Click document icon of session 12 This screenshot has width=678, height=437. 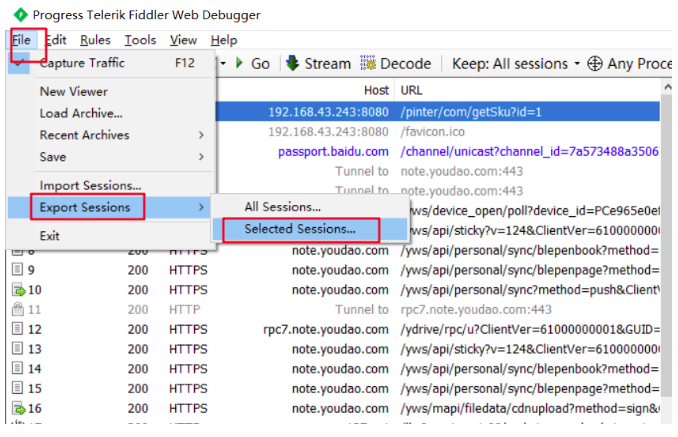[17, 329]
